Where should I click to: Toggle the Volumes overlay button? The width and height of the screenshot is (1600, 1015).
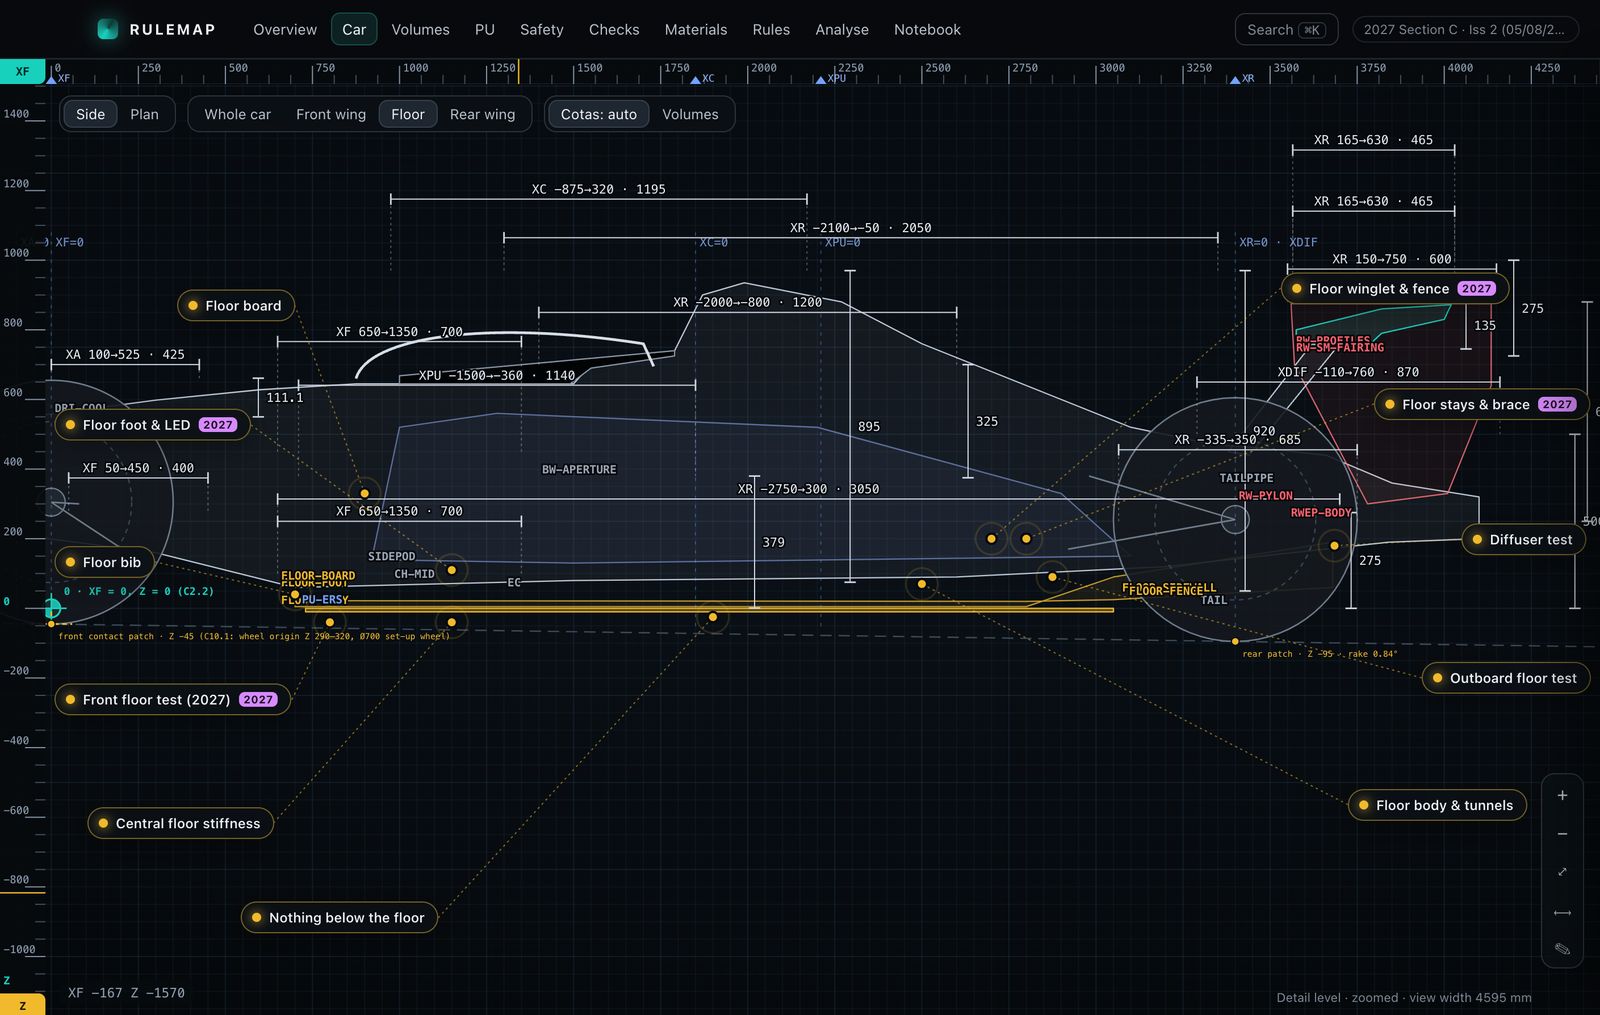[690, 114]
